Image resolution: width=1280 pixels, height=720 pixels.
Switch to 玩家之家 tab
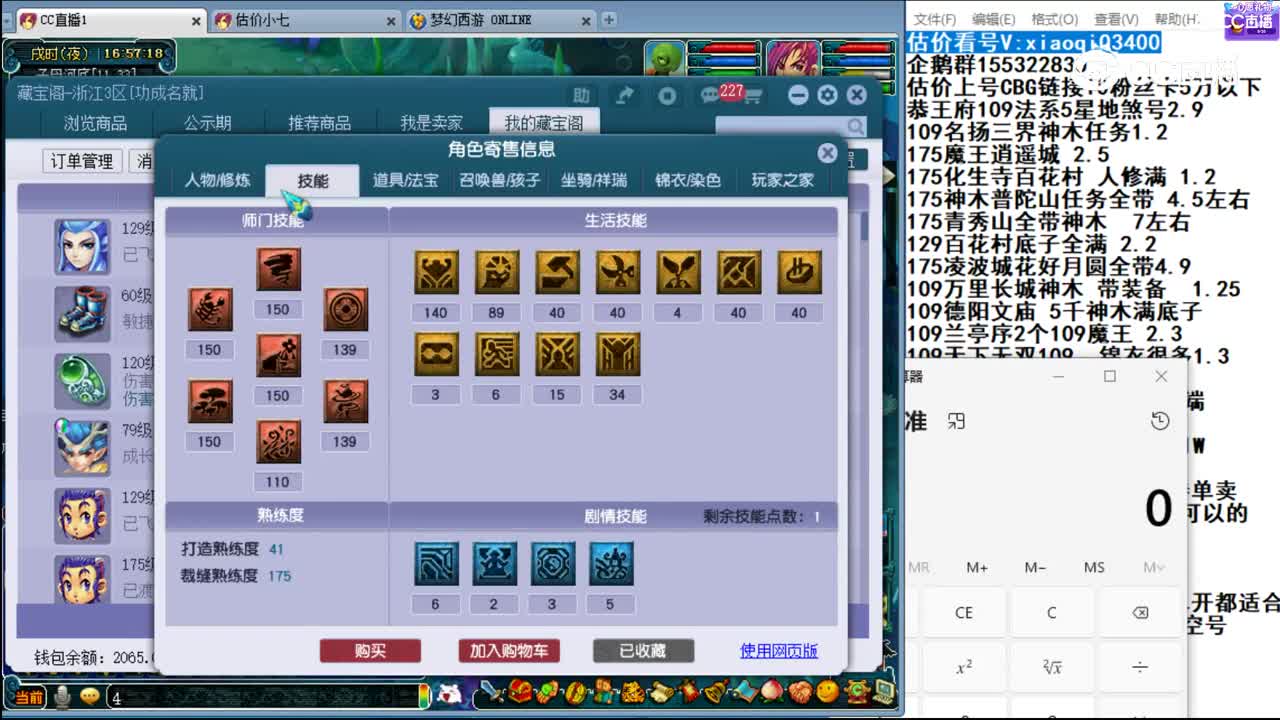pos(783,180)
